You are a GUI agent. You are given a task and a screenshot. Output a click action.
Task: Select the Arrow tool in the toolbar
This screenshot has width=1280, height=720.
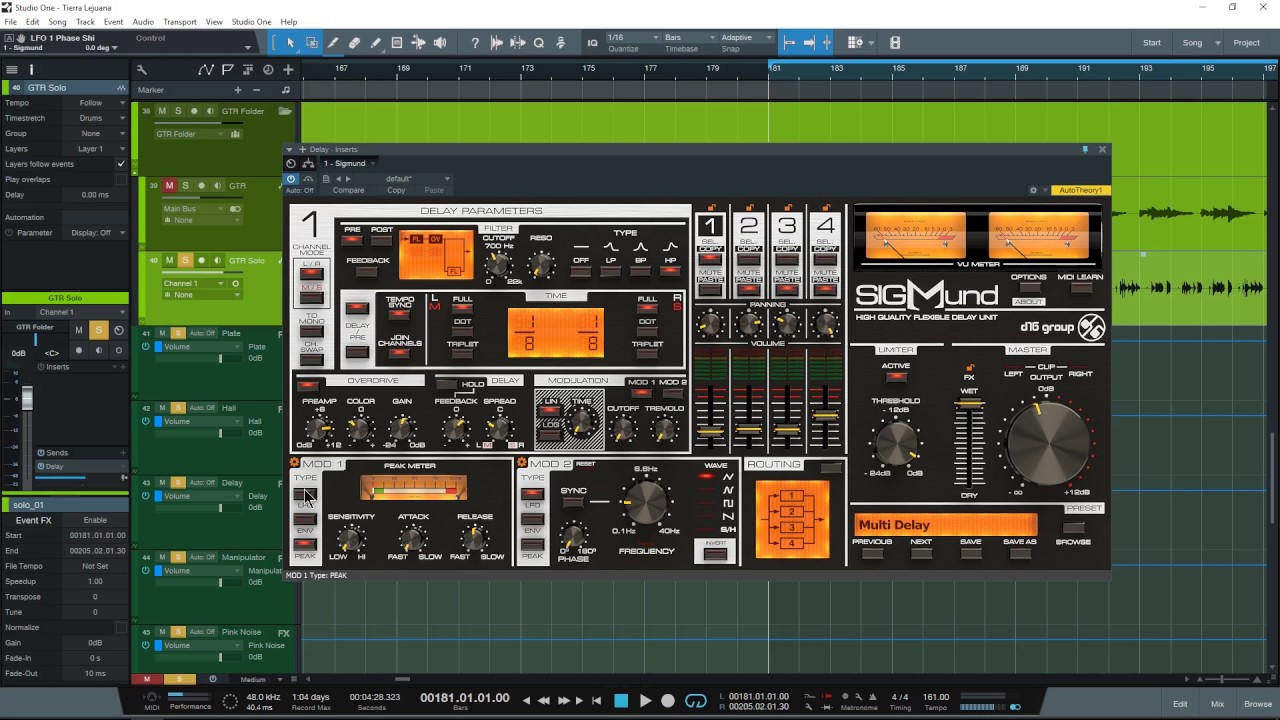click(290, 43)
